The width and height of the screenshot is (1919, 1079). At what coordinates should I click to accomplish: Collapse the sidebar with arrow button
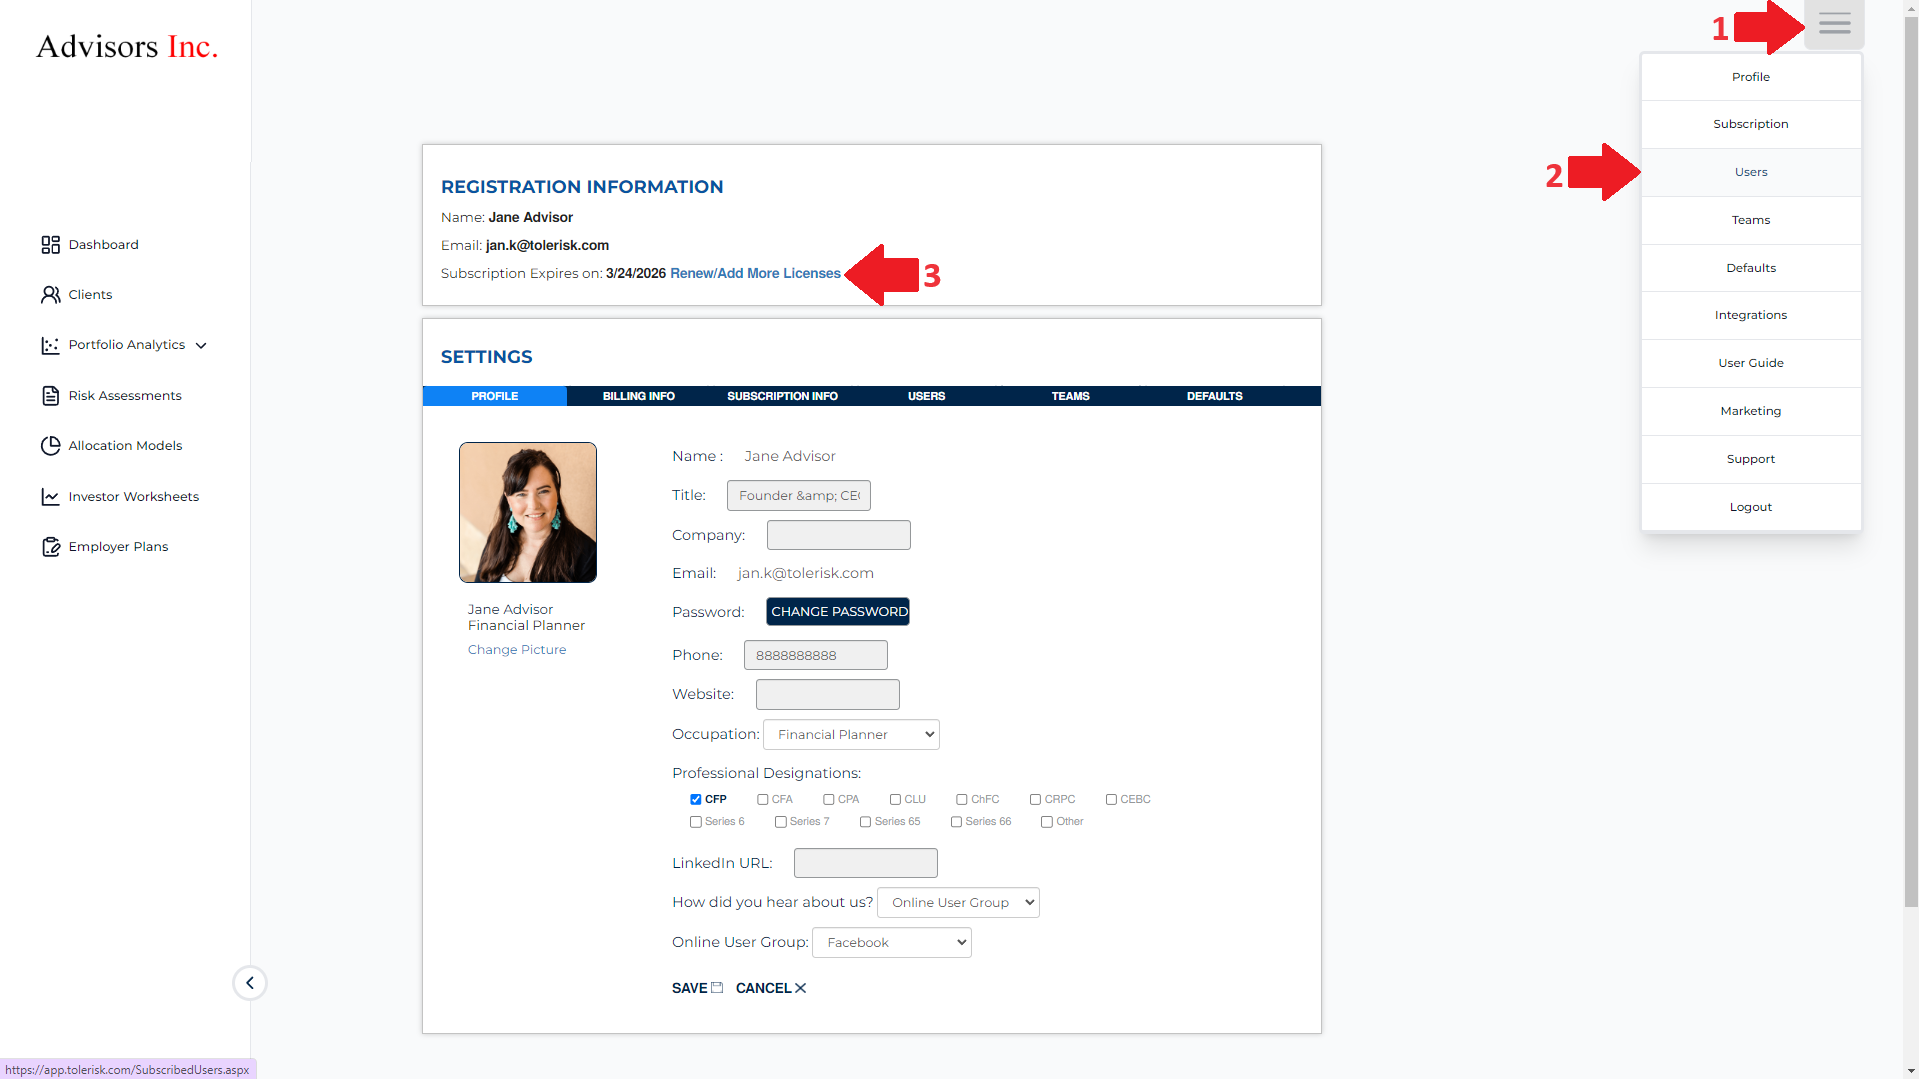pos(250,983)
